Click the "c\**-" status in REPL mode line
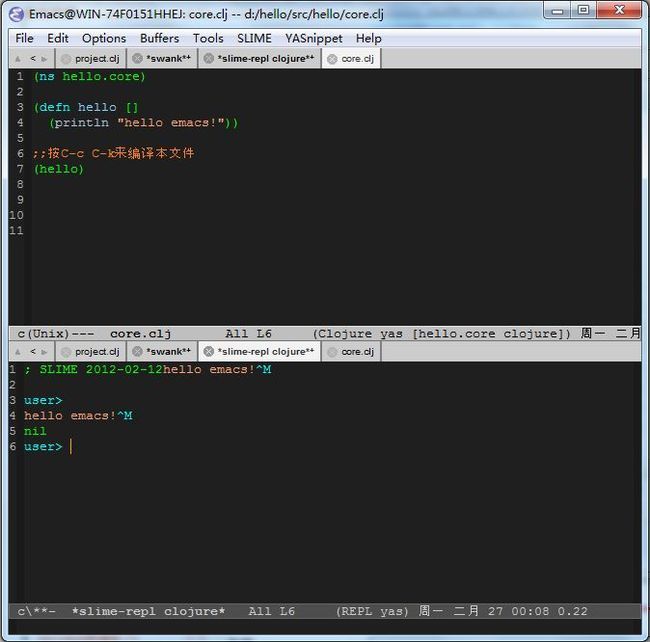This screenshot has width=650, height=642. click(x=36, y=611)
